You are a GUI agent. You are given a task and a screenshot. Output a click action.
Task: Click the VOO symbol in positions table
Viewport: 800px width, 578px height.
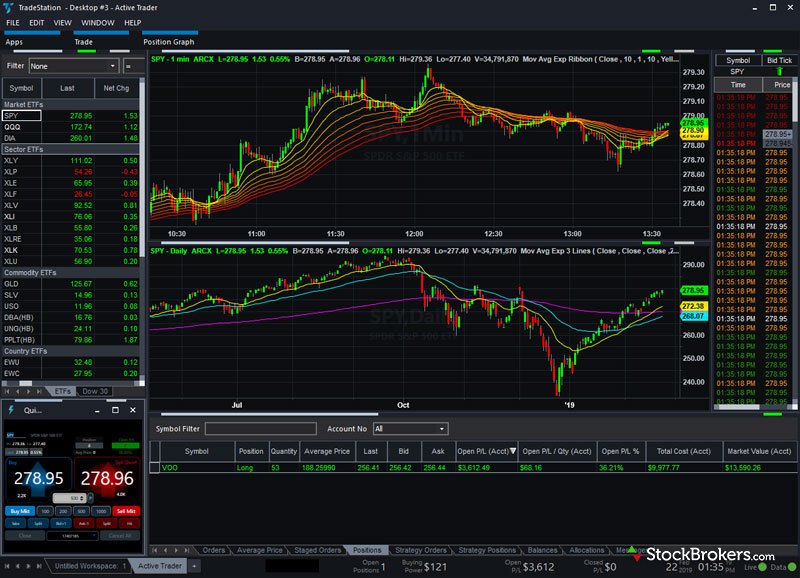tap(170, 467)
